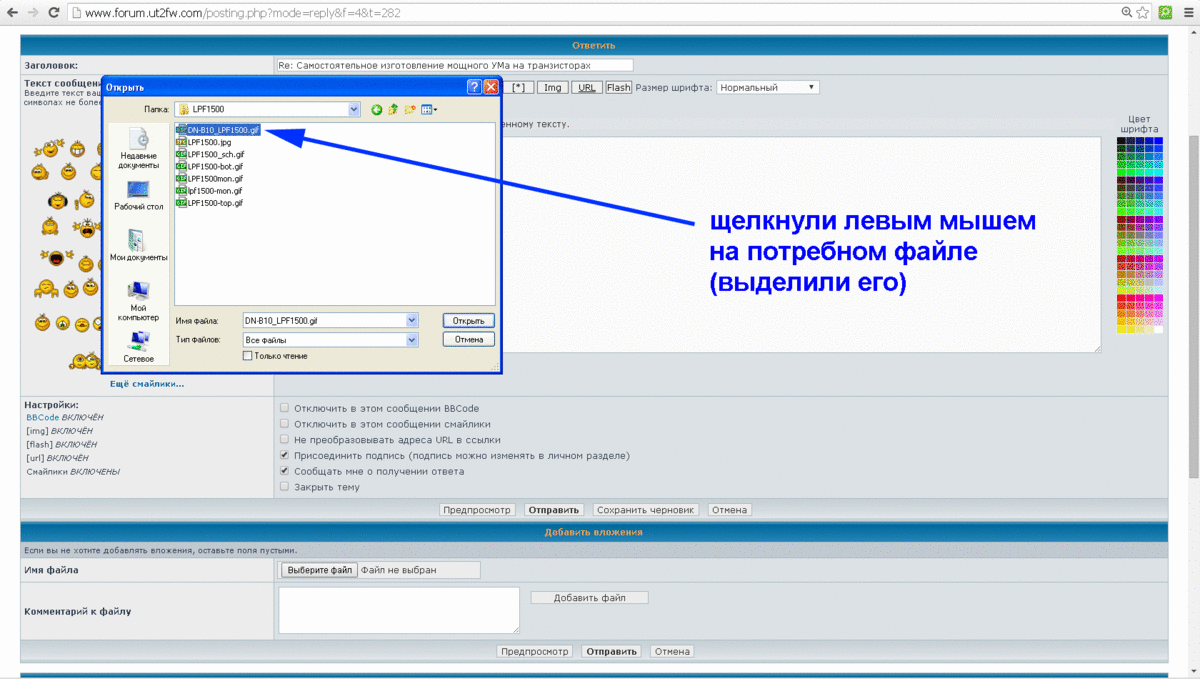
Task: Create new folder icon in Open dialog
Action: point(410,109)
